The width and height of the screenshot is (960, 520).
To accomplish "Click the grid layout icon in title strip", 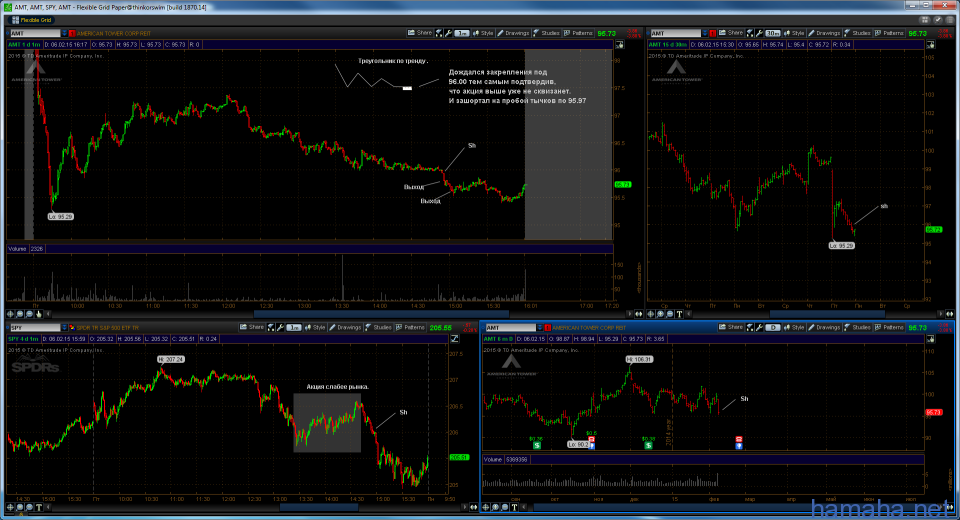I will (x=925, y=20).
